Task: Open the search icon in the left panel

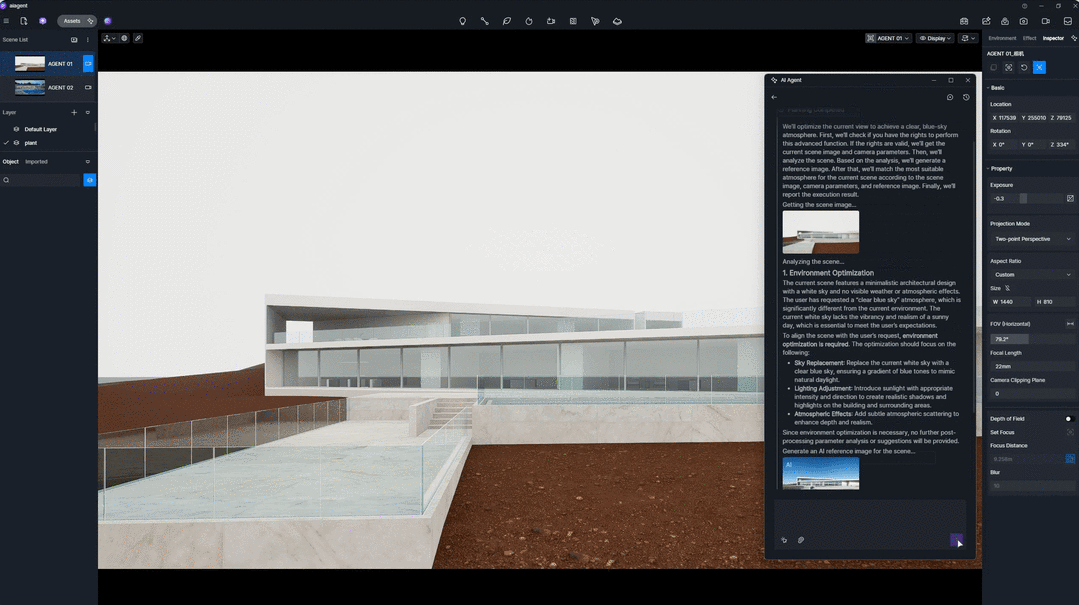Action: pyautogui.click(x=7, y=180)
